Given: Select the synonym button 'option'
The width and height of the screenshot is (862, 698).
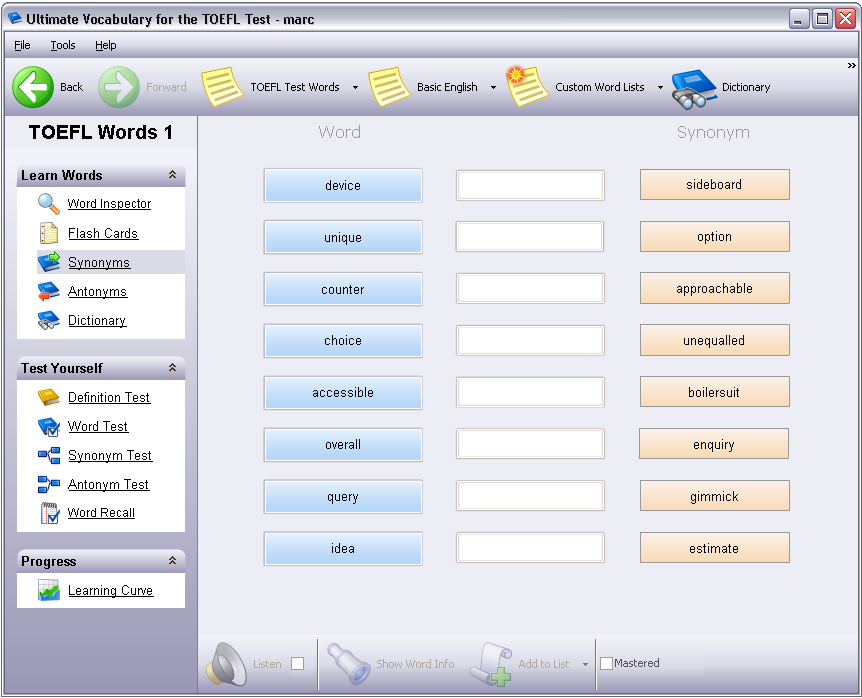Looking at the screenshot, I should click(715, 236).
